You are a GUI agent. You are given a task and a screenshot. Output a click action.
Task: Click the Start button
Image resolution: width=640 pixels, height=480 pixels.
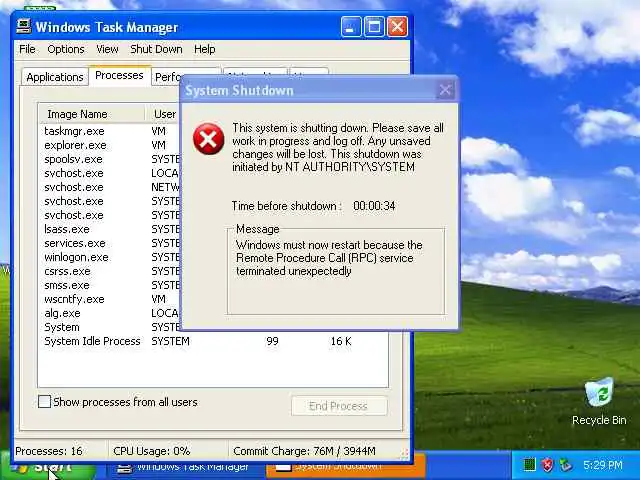click(x=49, y=466)
